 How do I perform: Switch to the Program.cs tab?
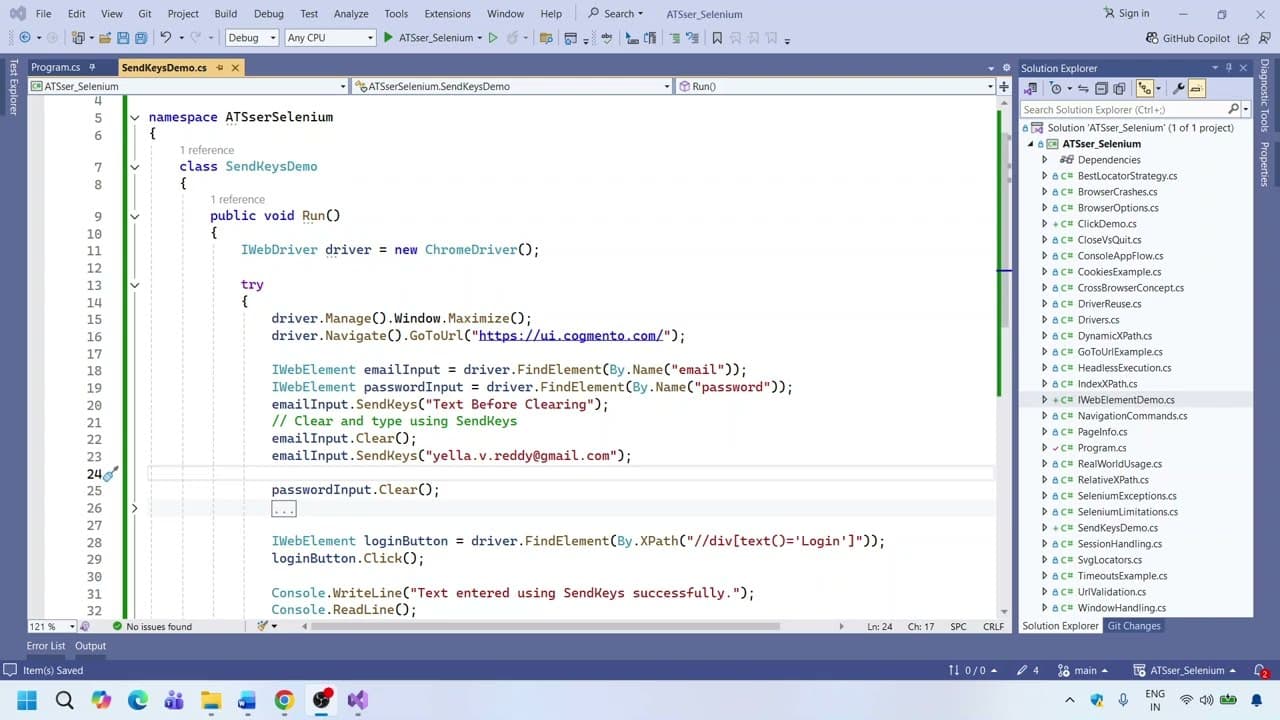(x=55, y=67)
